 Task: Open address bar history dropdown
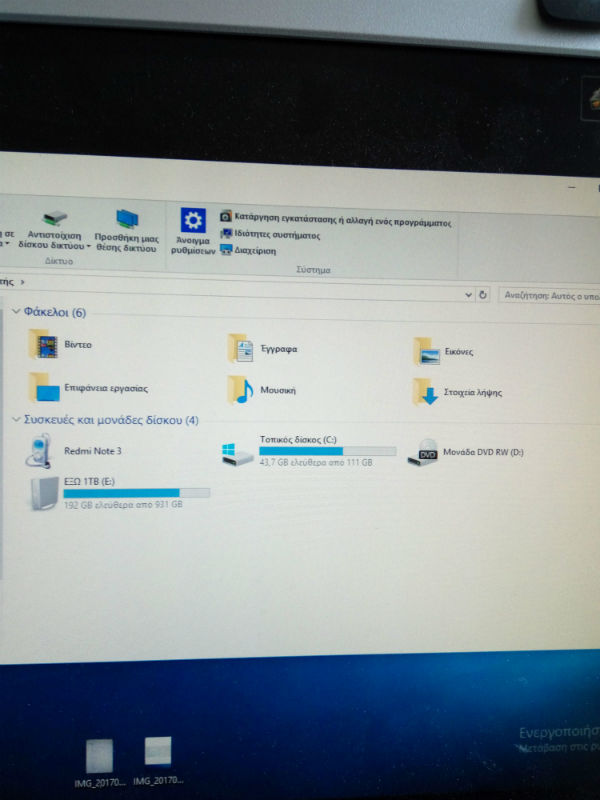pos(468,295)
